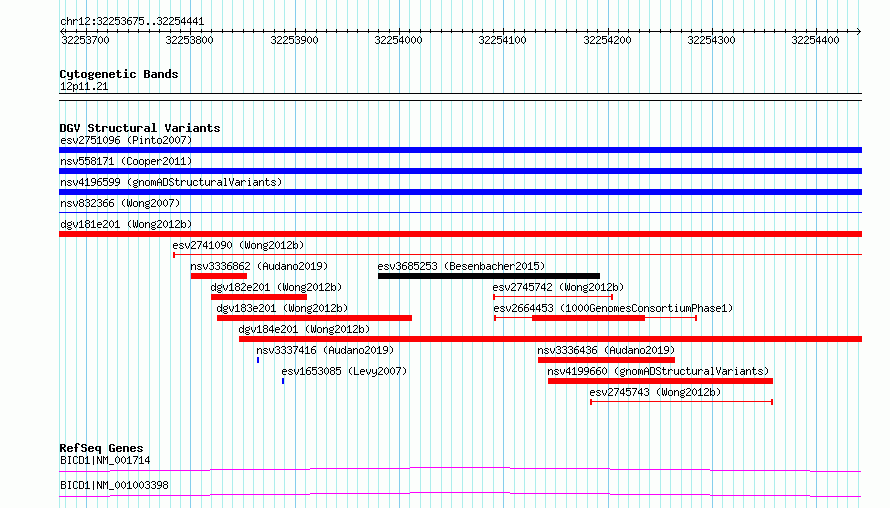The width and height of the screenshot is (890, 508).
Task: Select the 12p11.21 band label
Action: pos(84,86)
